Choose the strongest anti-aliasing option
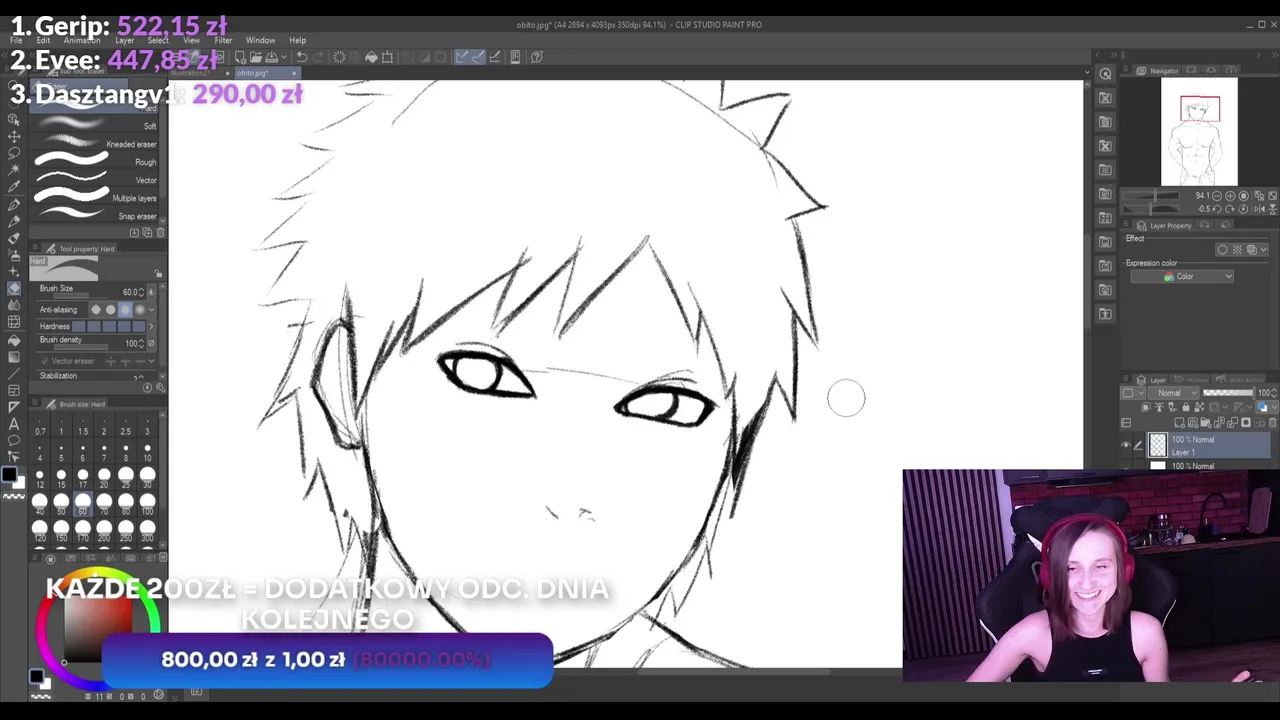 tap(139, 309)
